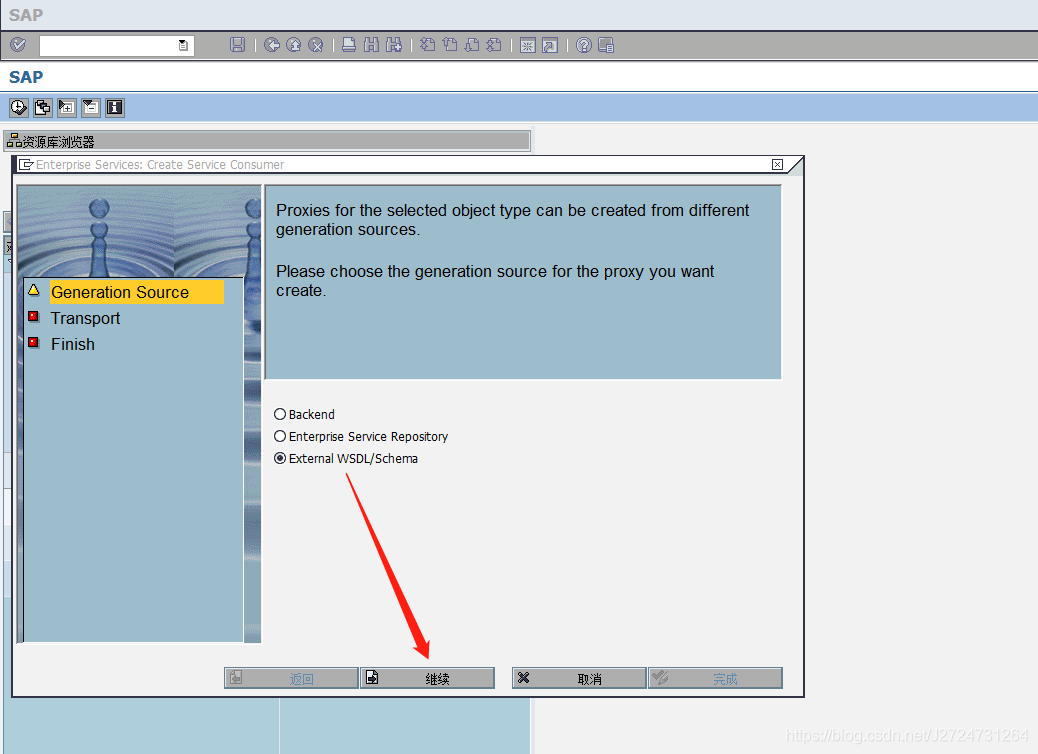Click the collapse subtree minus icon
The height and width of the screenshot is (754, 1038).
point(91,107)
